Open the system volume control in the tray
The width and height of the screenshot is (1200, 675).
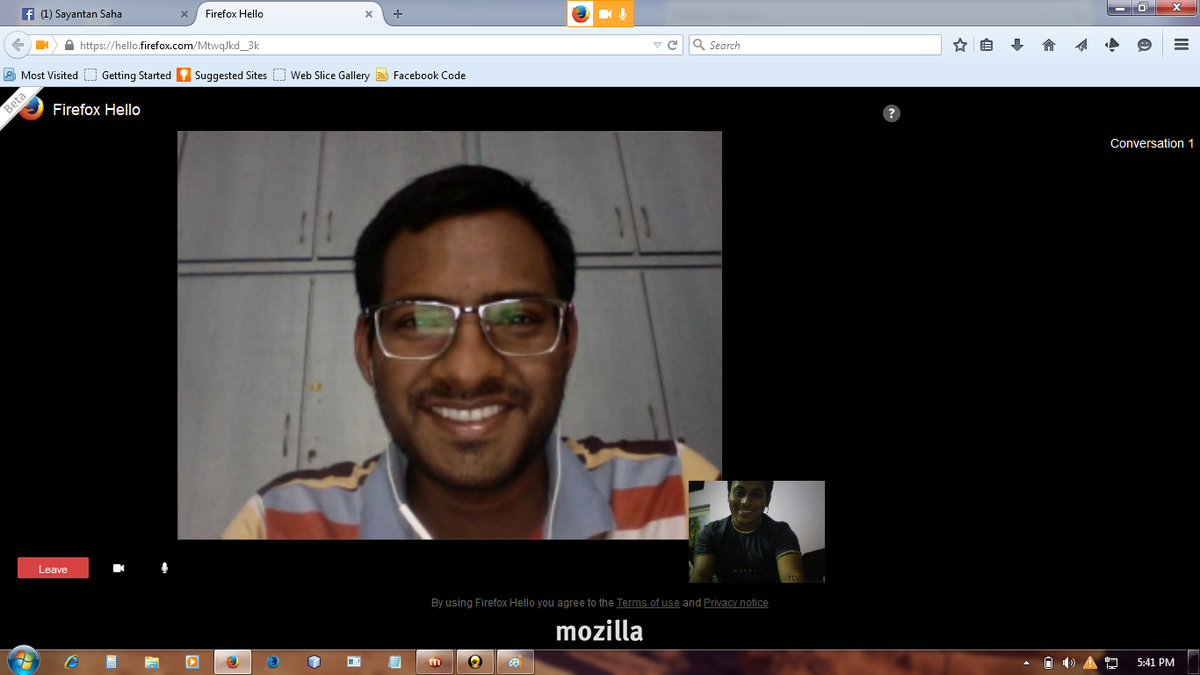1067,662
